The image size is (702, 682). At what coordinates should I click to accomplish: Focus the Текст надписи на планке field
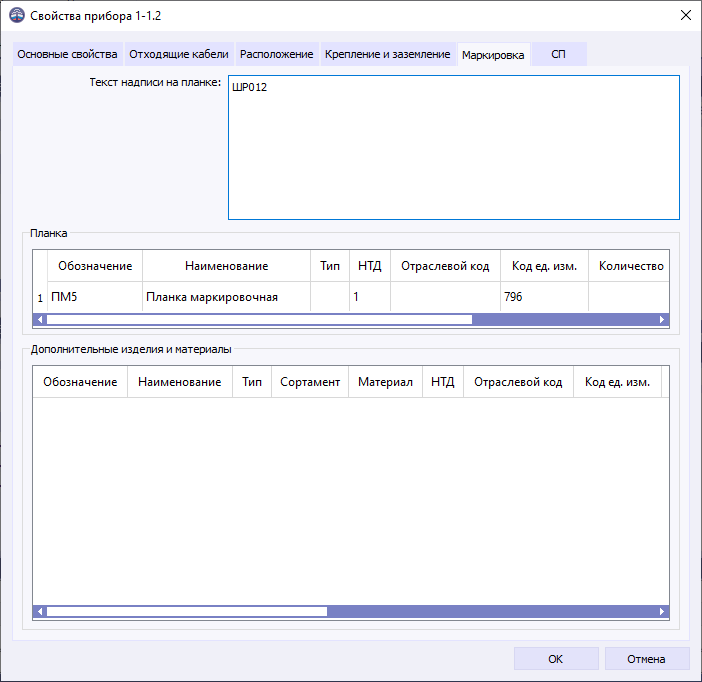pyautogui.click(x=454, y=147)
